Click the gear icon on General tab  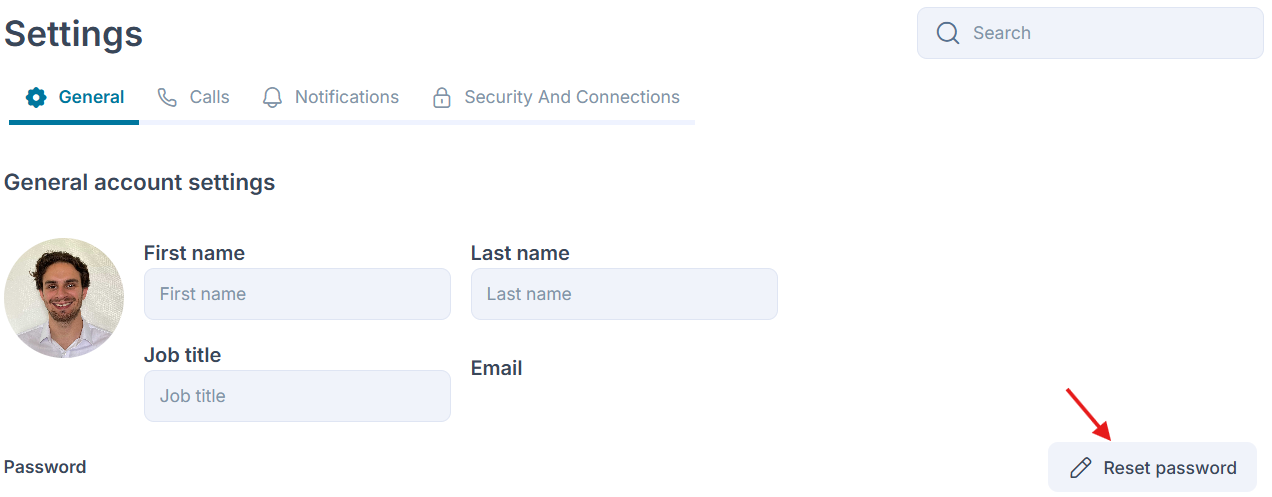36,97
